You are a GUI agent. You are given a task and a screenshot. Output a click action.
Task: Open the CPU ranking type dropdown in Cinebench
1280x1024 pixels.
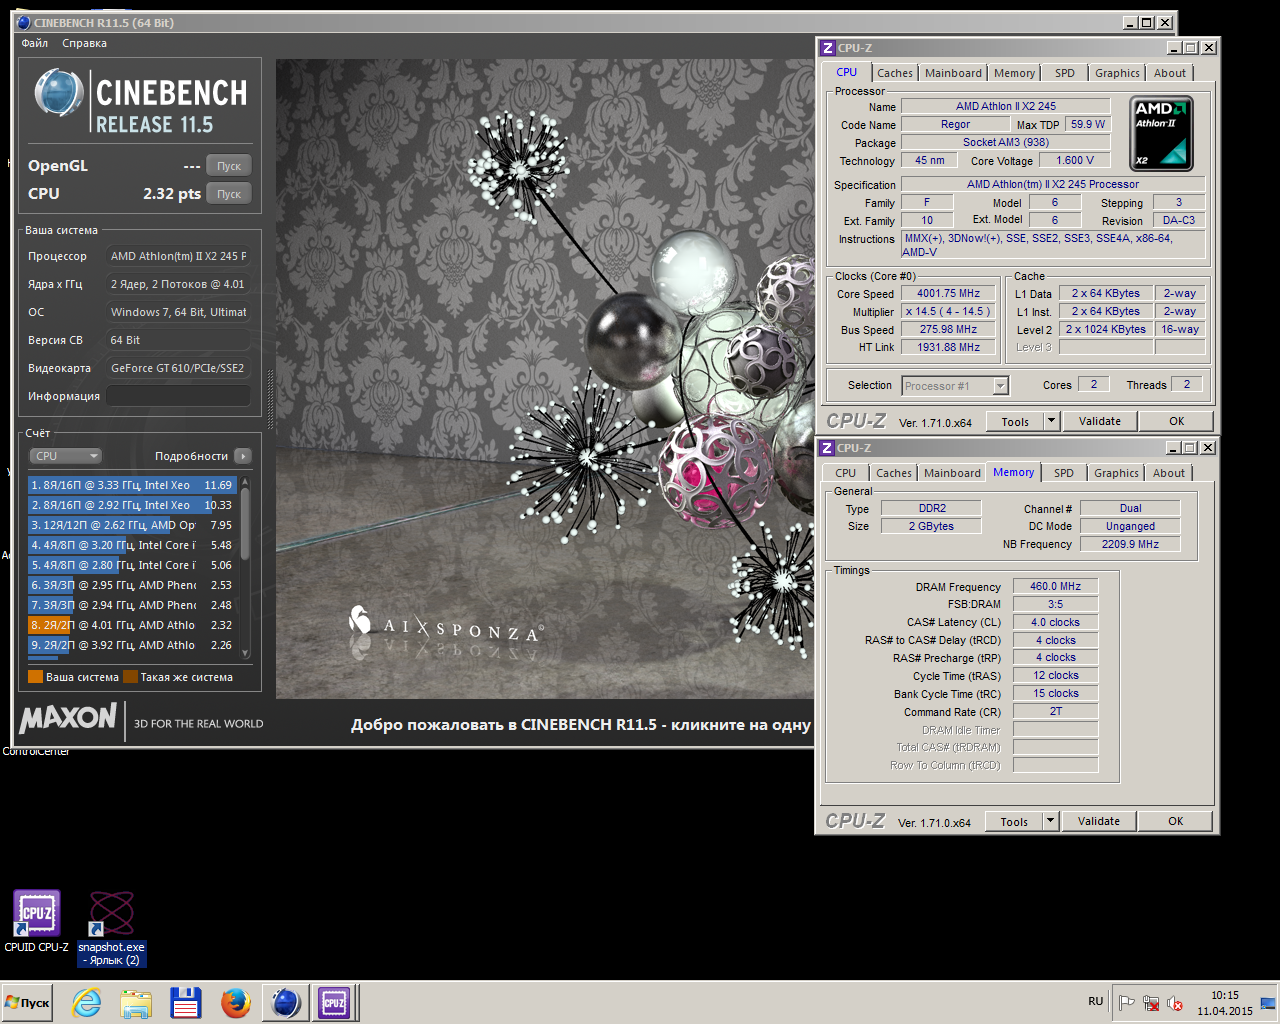[66, 456]
